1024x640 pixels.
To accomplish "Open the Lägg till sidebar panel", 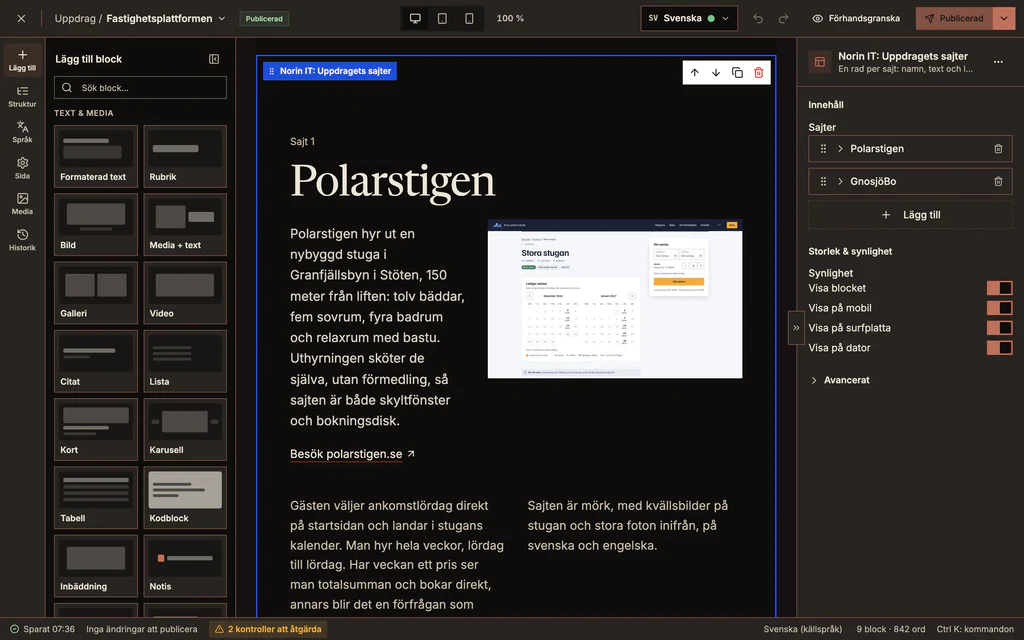I will click(x=22, y=60).
